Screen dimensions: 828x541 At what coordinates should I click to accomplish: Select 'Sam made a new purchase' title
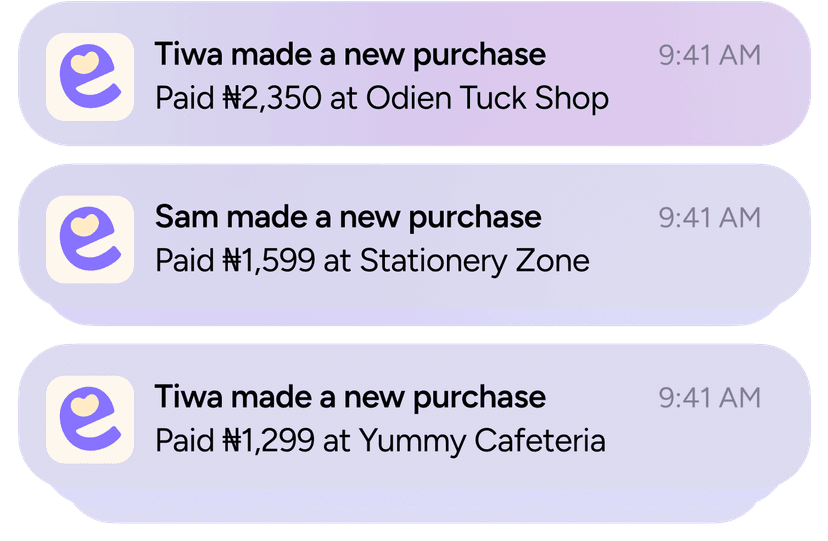click(x=348, y=217)
